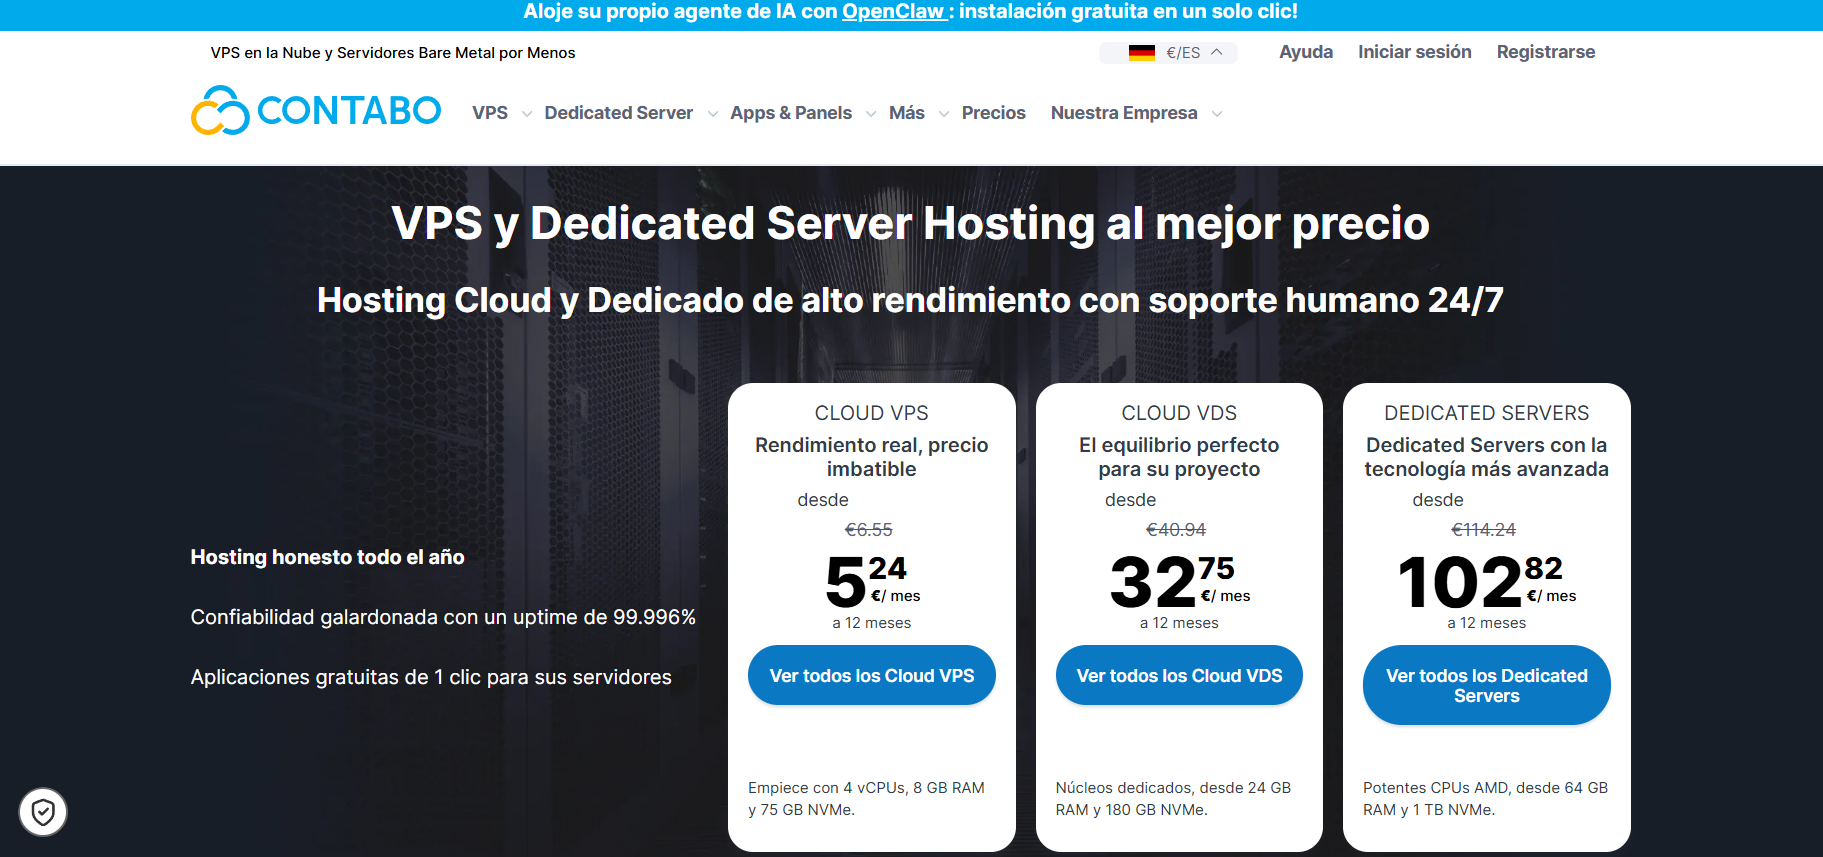Click the 32.75 €/mes Cloud VDS price
The image size is (1823, 857).
point(1180,581)
